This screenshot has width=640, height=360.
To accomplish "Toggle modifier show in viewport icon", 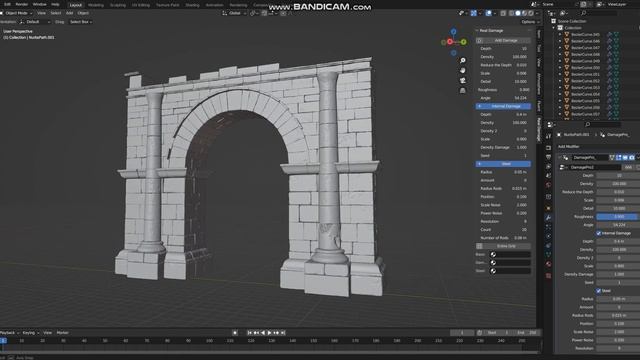I will pyautogui.click(x=625, y=157).
